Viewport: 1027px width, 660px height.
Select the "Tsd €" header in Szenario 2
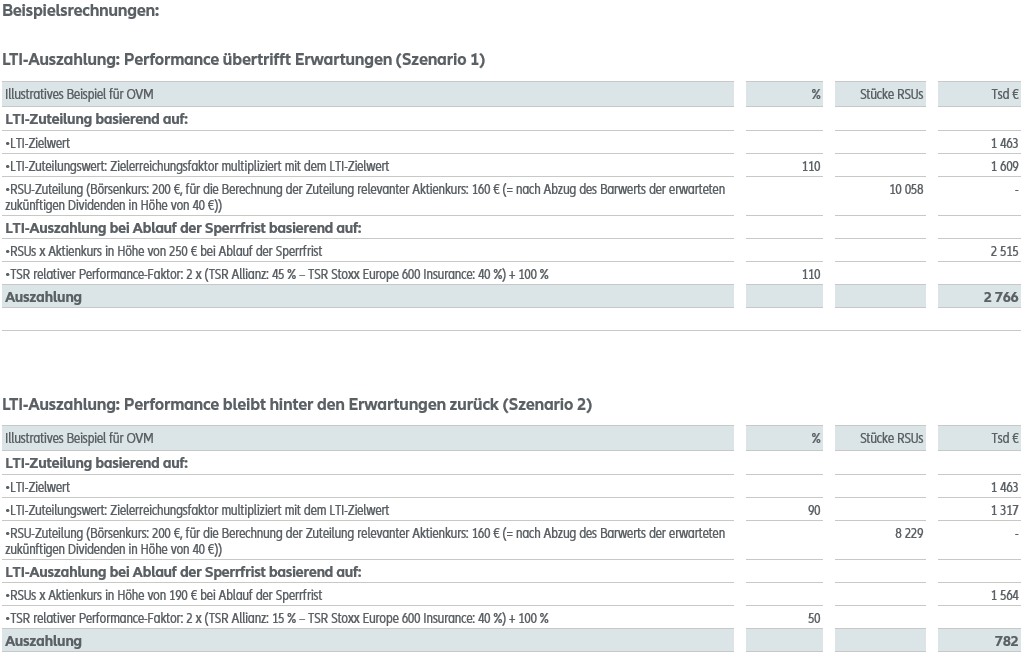tap(1004, 439)
